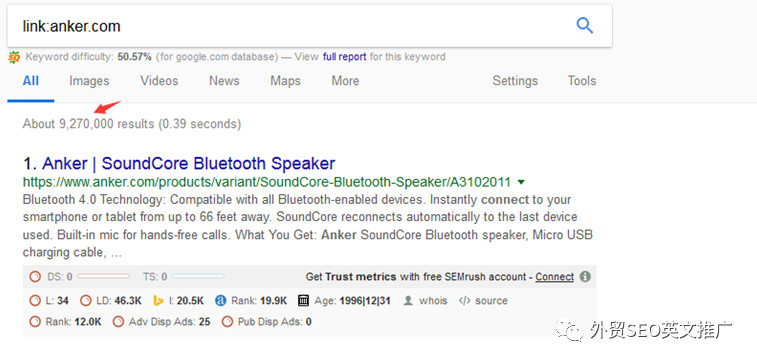Screen dimensions: 757x363
Task: Click the blue search magnifier icon
Action: coord(585,25)
